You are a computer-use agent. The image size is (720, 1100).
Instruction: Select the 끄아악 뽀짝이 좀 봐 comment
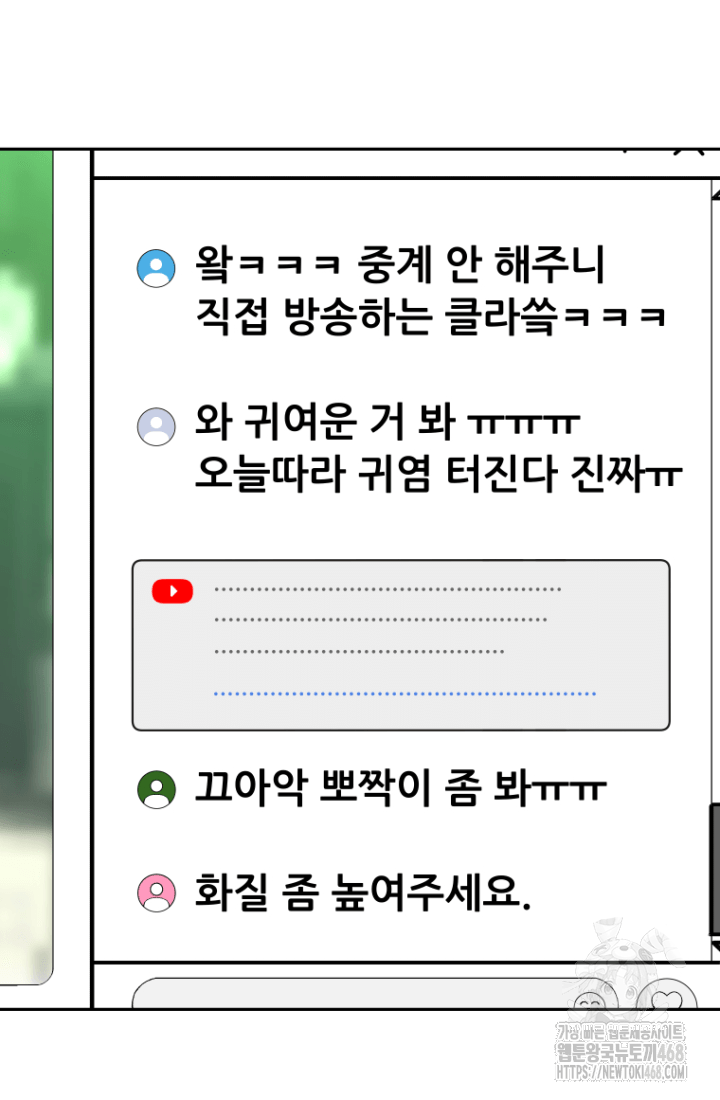[400, 787]
